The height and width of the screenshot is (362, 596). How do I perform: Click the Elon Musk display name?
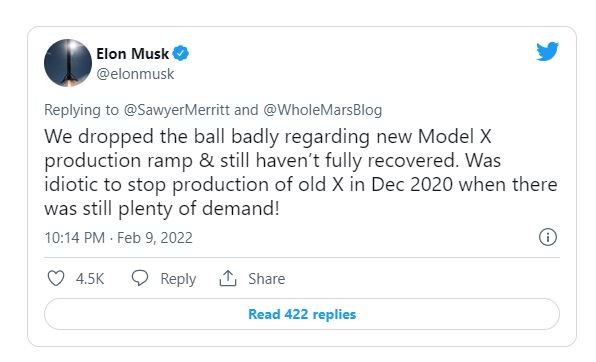click(132, 54)
